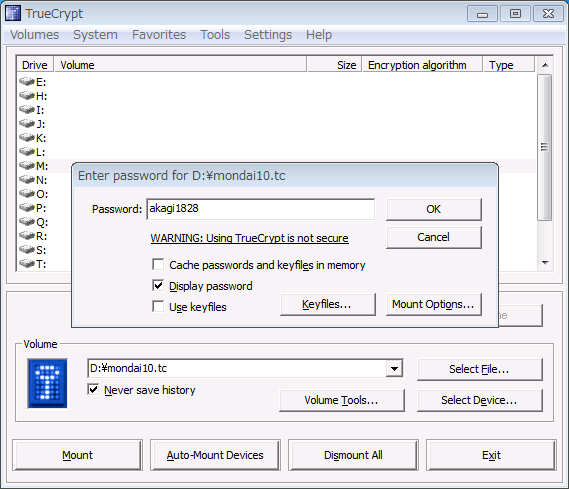569x489 pixels.
Task: Select the S: drive icon
Action: point(27,250)
